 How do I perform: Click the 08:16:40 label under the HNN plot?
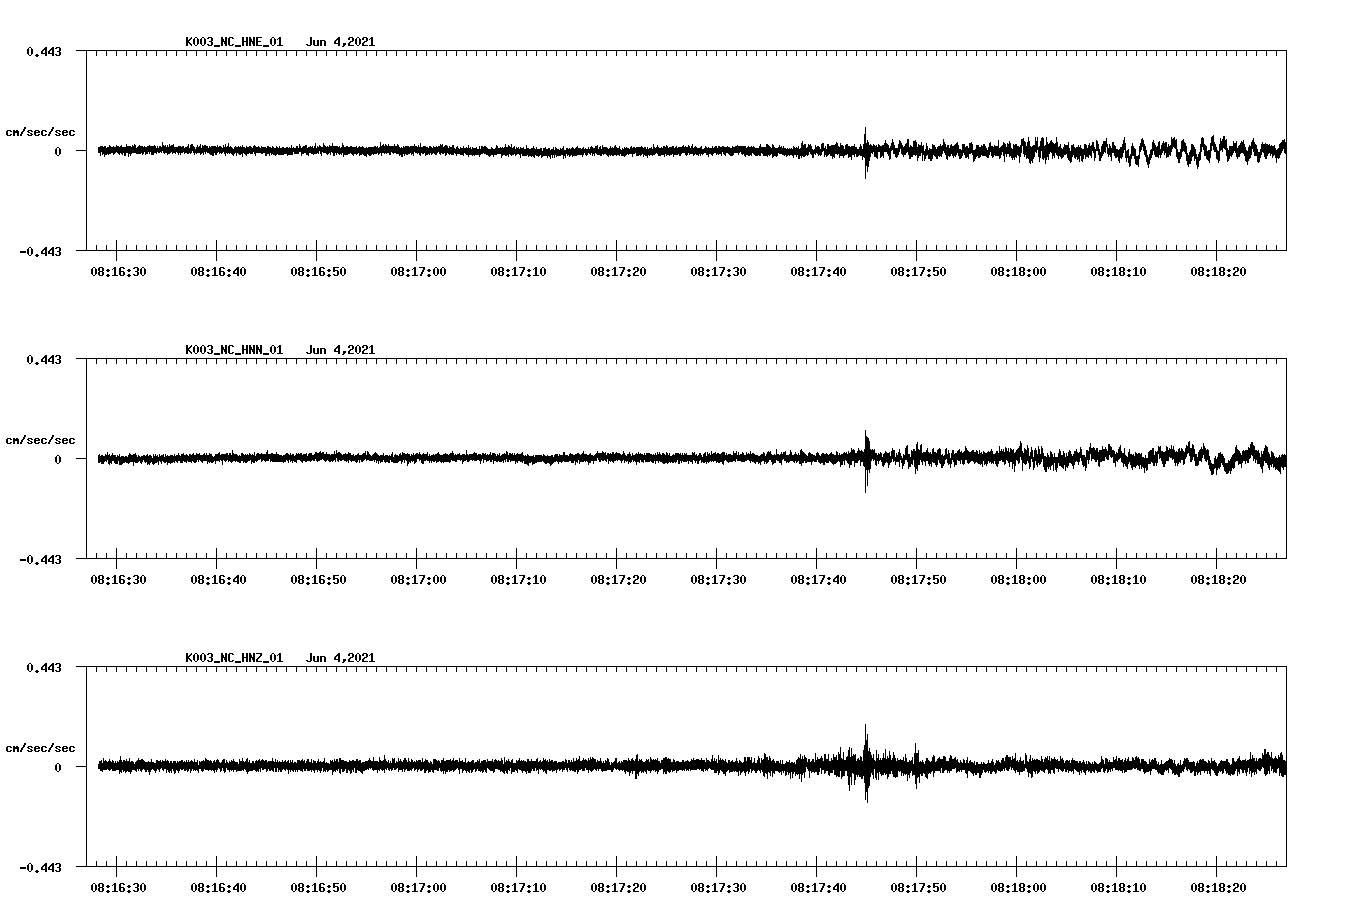[218, 579]
